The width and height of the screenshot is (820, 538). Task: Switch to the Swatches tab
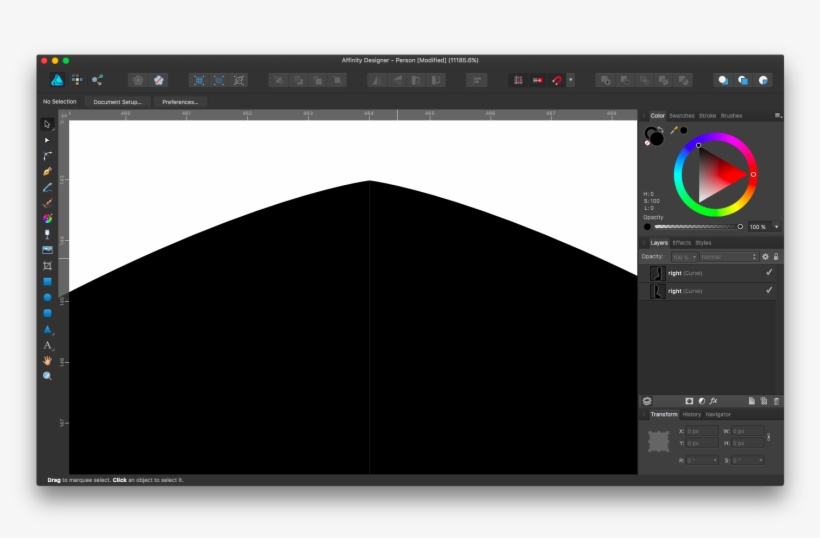point(681,116)
